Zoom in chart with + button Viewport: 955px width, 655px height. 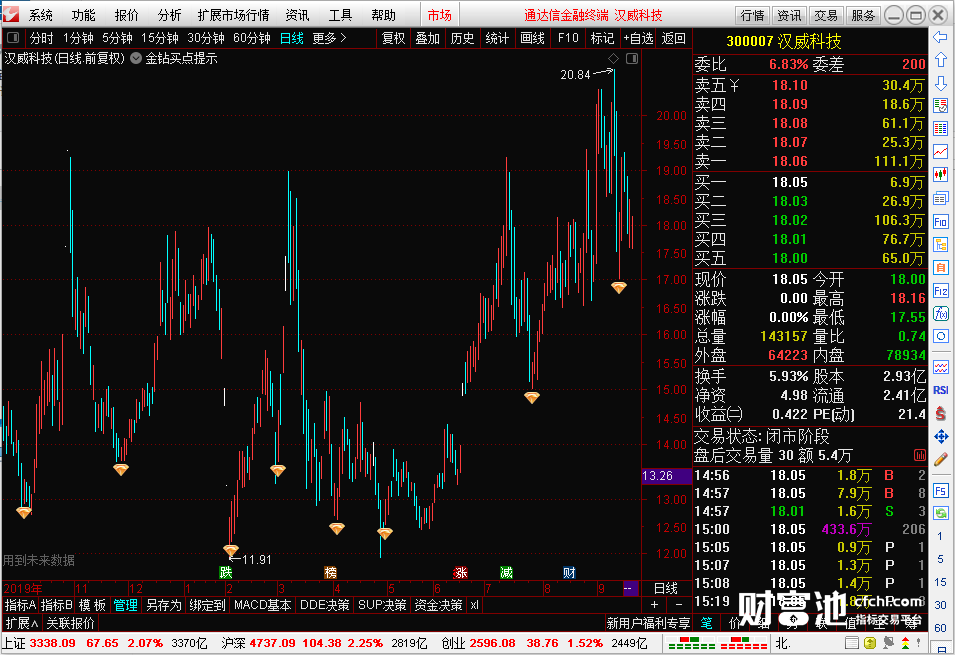click(x=654, y=605)
